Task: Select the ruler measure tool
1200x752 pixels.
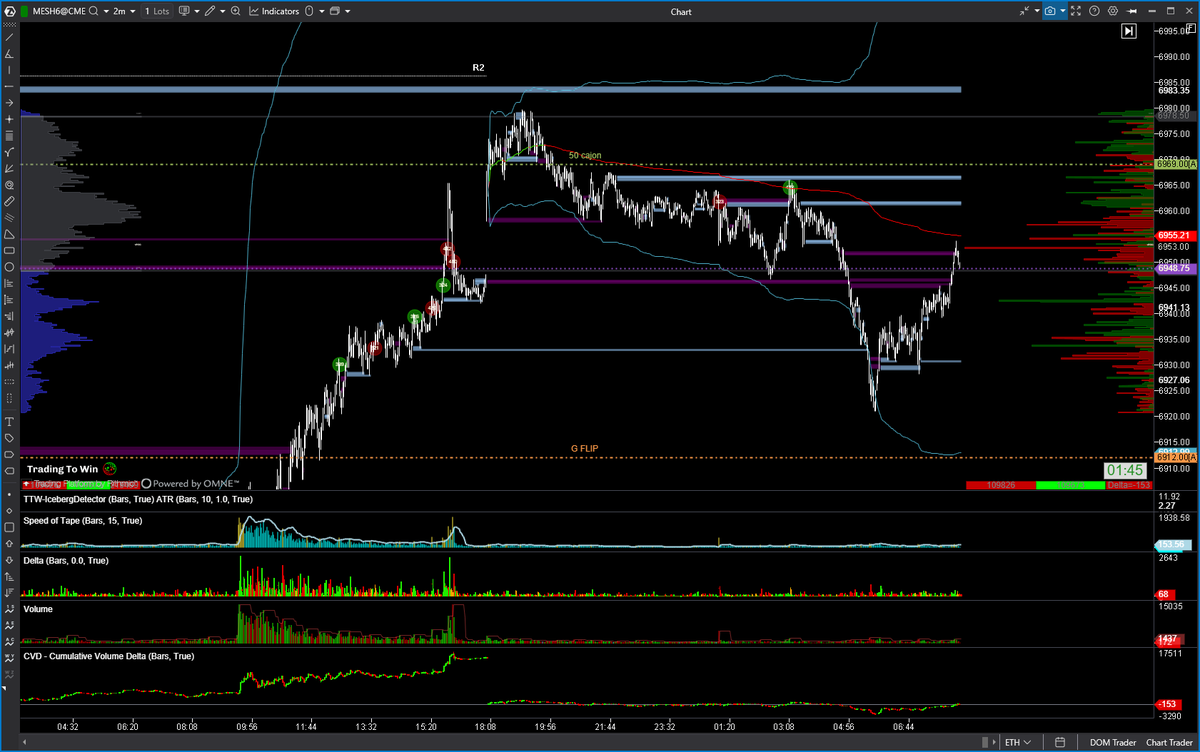Action: (9, 201)
